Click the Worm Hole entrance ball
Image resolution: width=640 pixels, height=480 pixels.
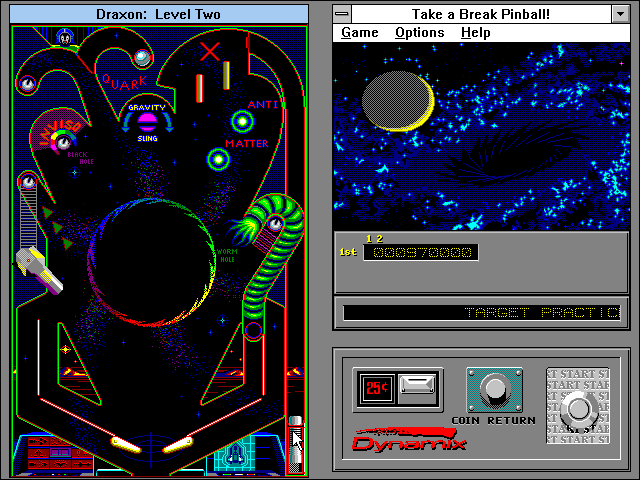[x=276, y=223]
